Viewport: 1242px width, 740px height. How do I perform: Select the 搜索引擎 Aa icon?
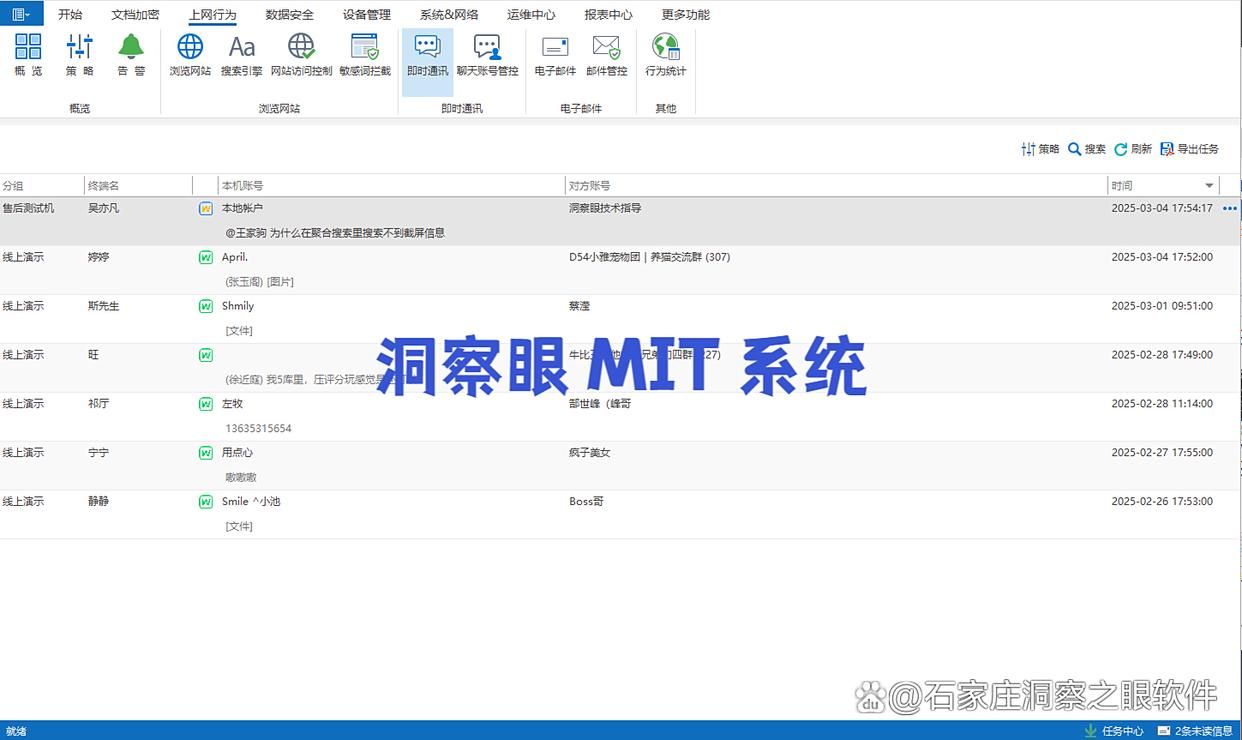[x=242, y=55]
